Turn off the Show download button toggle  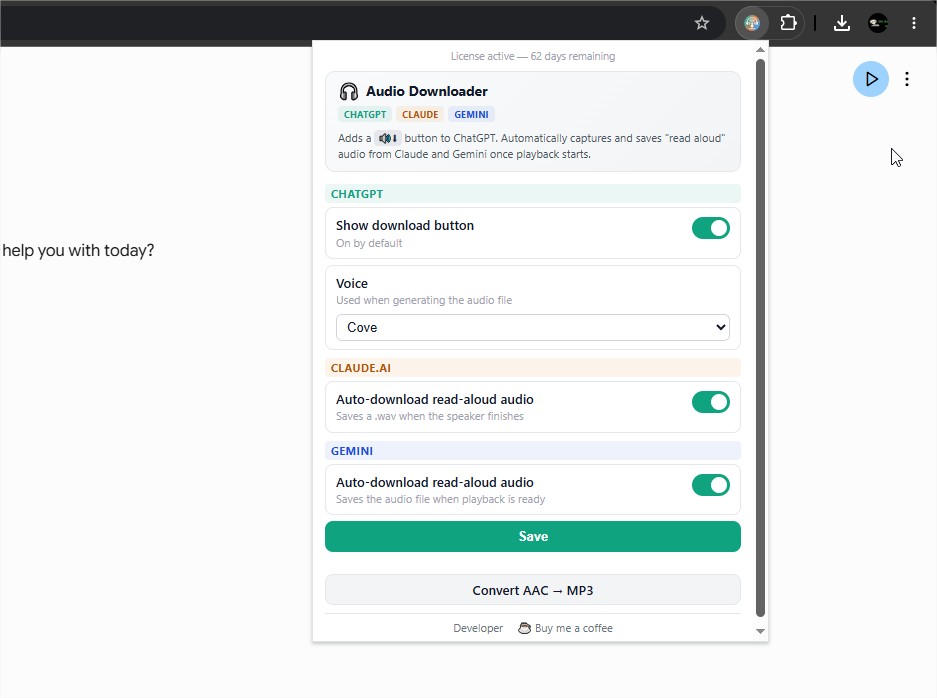coord(711,228)
